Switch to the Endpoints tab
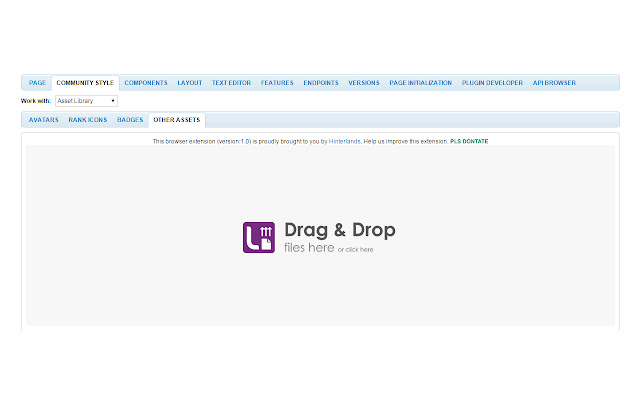The image size is (640, 400). [x=321, y=83]
